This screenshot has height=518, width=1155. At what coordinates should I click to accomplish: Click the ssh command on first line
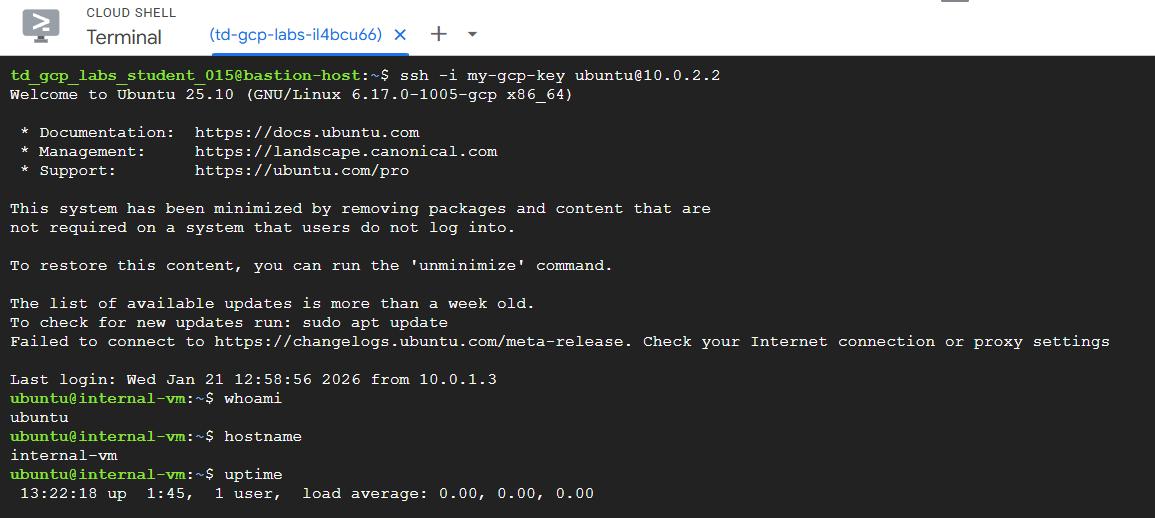pyautogui.click(x=560, y=75)
